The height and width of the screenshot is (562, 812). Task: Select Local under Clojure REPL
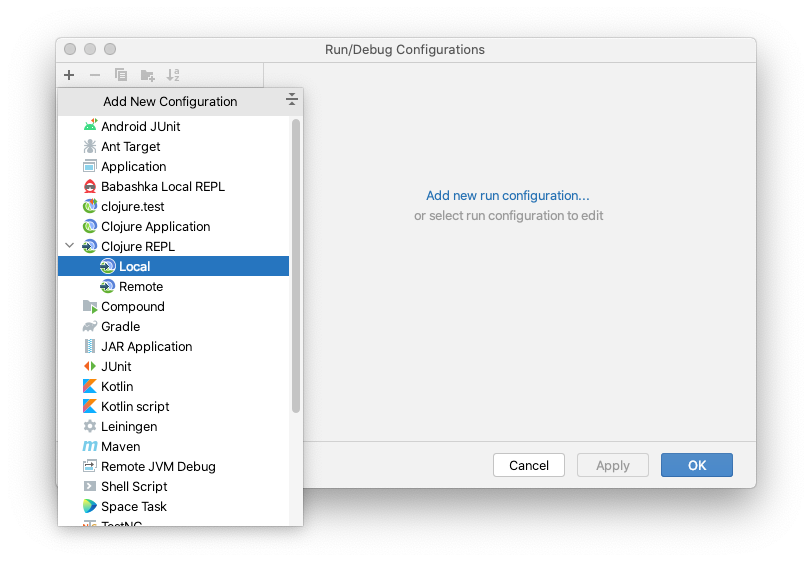pyautogui.click(x=173, y=266)
